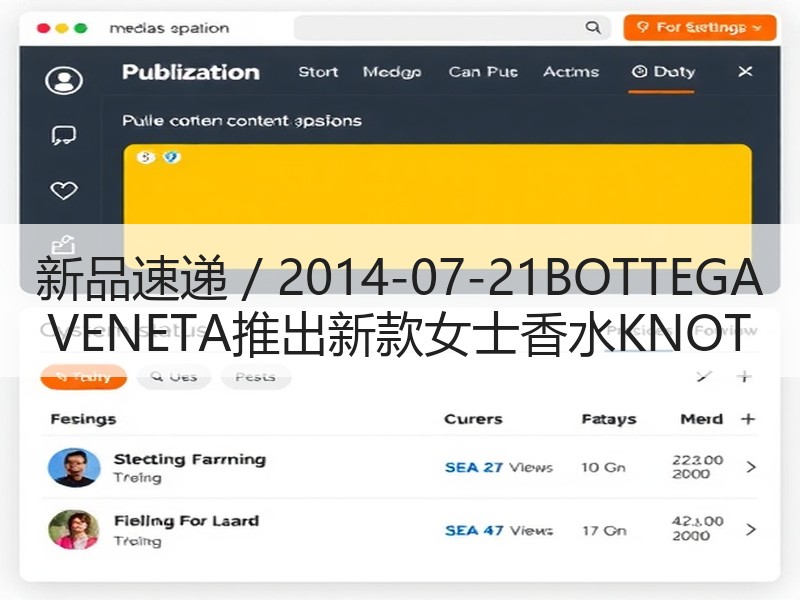Select the heart favorites sidebar icon
Image resolution: width=800 pixels, height=600 pixels.
click(x=64, y=190)
